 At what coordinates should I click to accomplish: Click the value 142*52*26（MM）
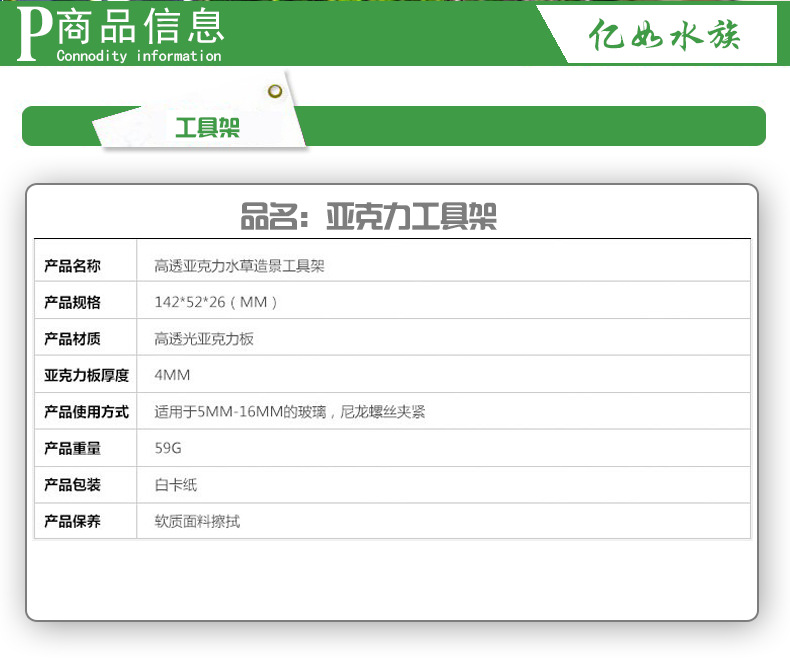(216, 302)
